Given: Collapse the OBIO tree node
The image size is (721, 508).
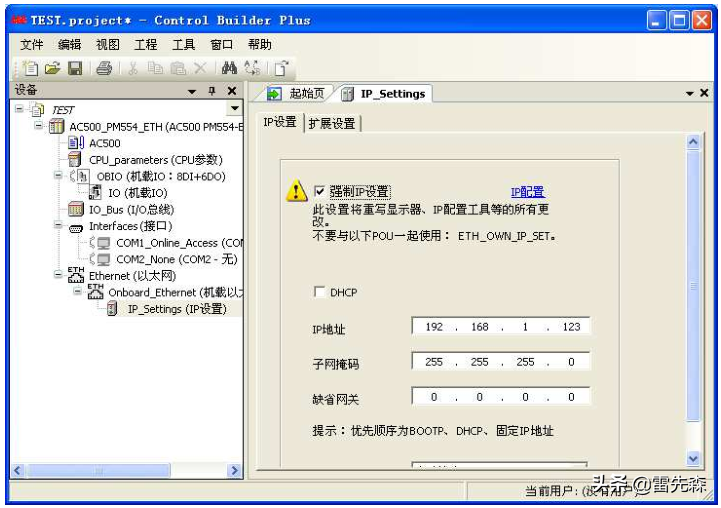Looking at the screenshot, I should (58, 177).
